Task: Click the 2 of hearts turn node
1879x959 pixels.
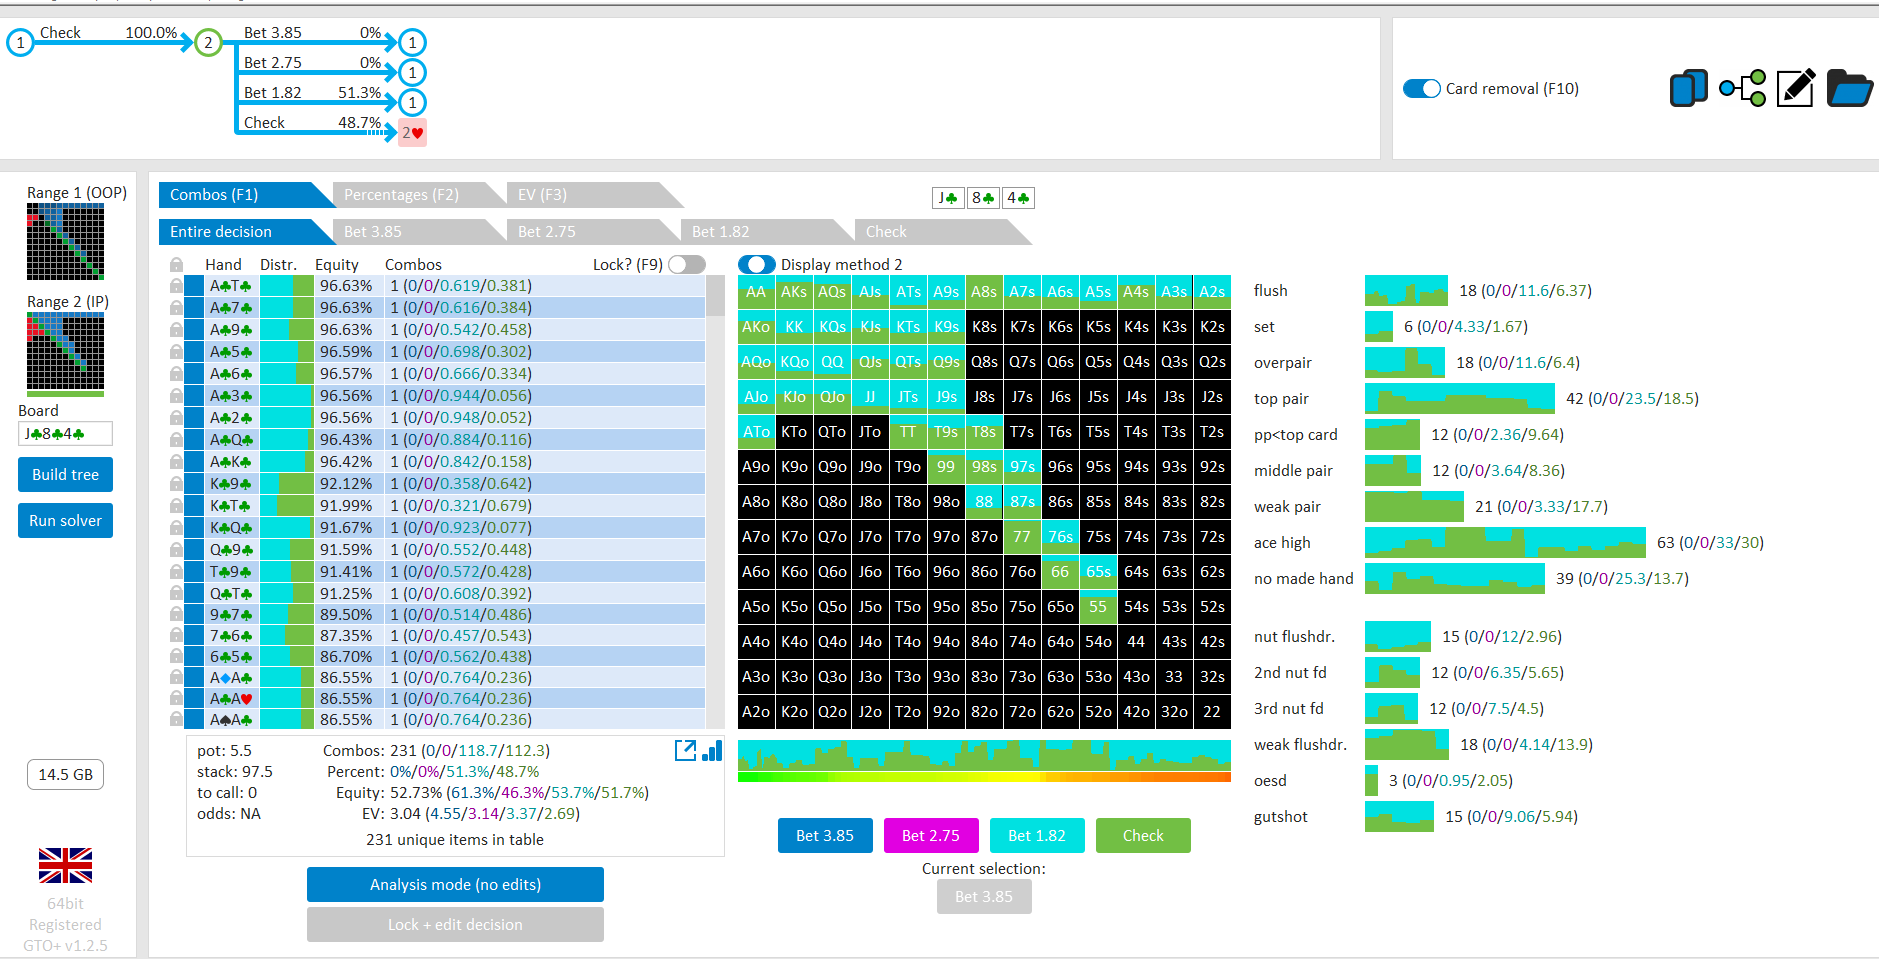Action: [412, 133]
